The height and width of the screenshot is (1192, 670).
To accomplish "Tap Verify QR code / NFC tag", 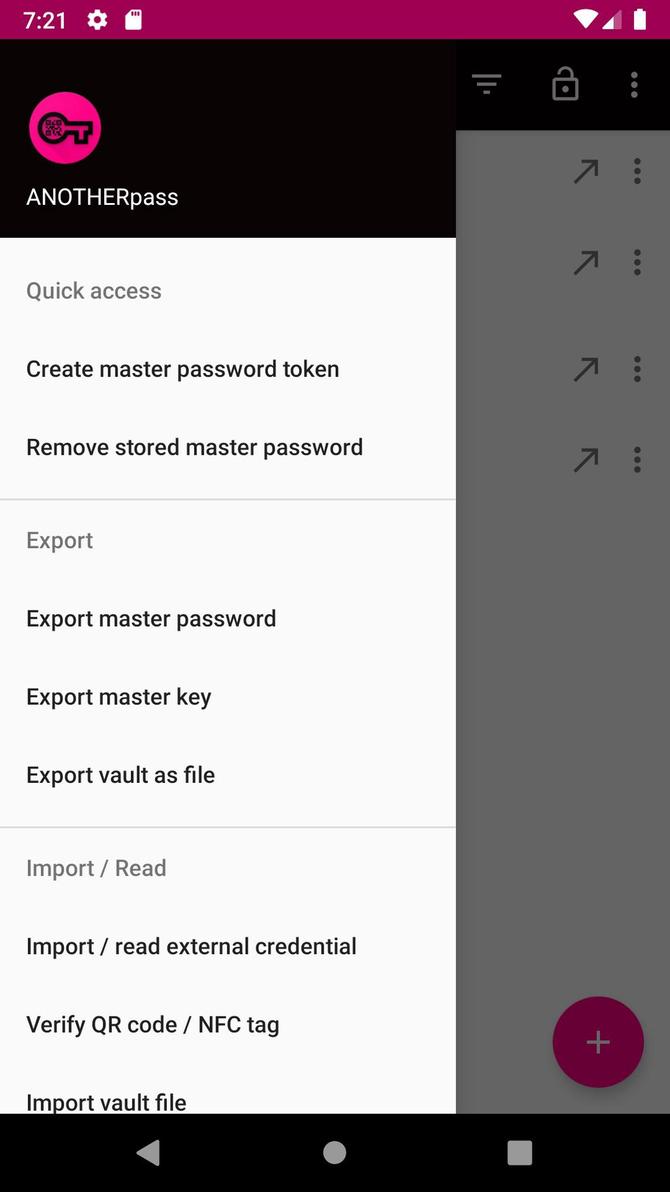I will [152, 1024].
